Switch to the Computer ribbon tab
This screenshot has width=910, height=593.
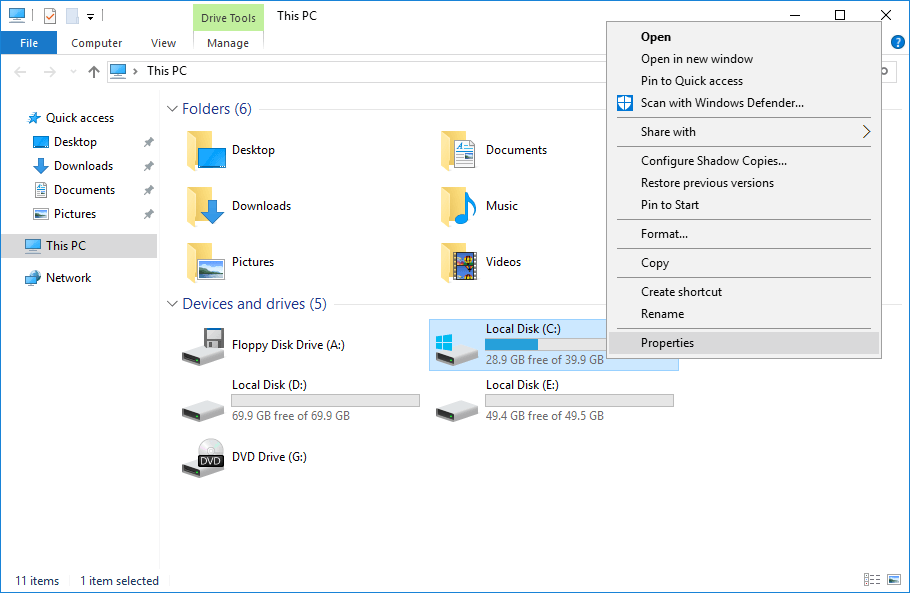coord(96,43)
